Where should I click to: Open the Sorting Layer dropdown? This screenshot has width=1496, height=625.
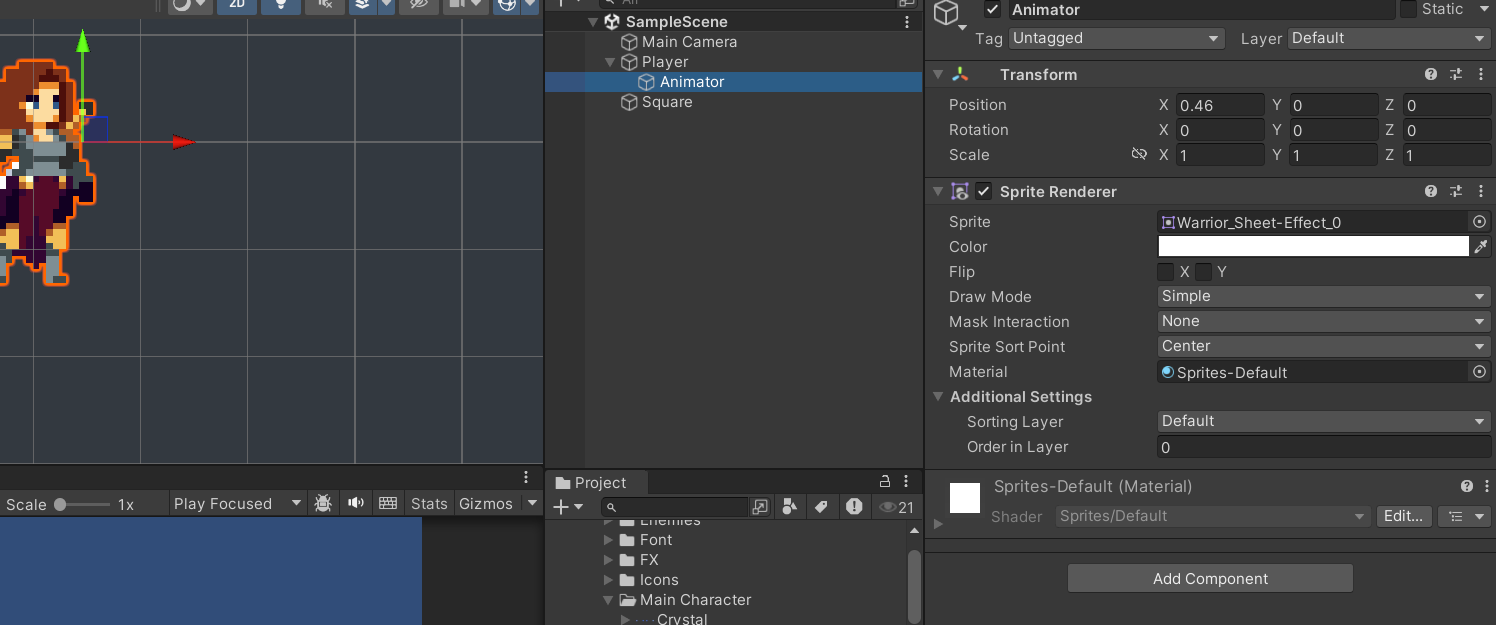(1322, 421)
